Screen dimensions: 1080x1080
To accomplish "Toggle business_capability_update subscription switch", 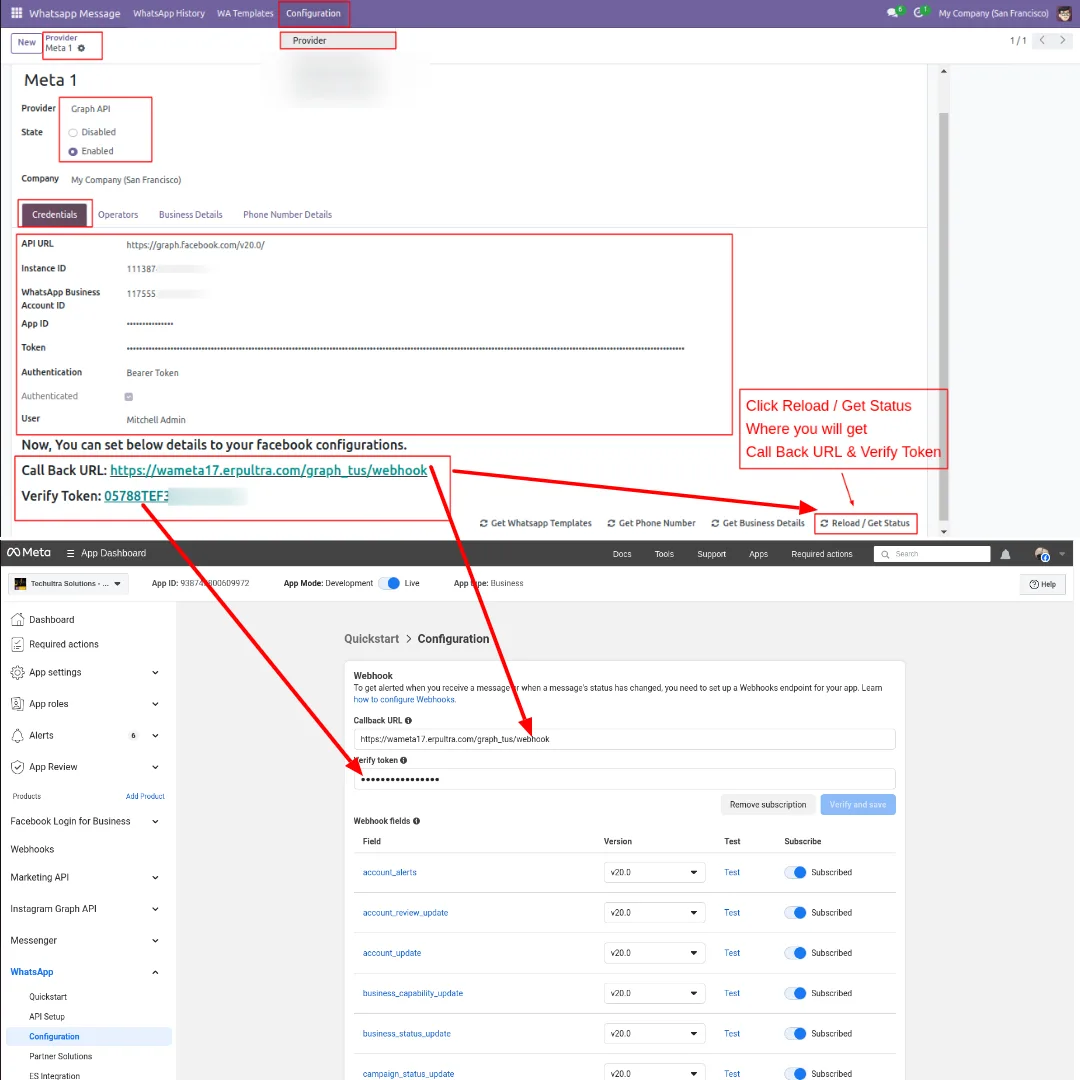I will pyautogui.click(x=795, y=993).
